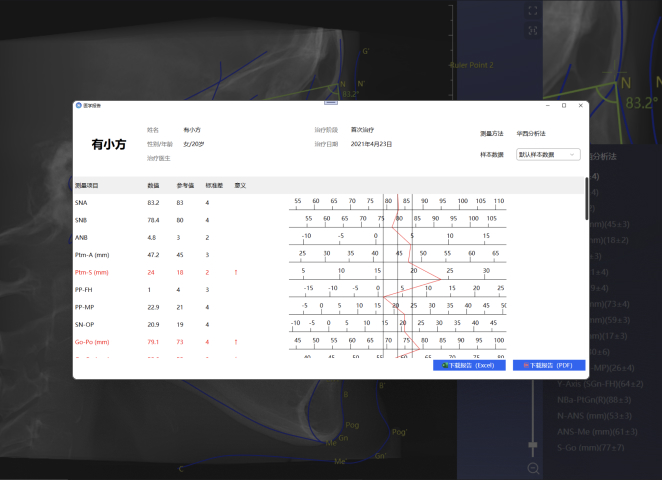Select the S-Go (mm) item in the list
Viewport: 662px width, 480px height.
tap(591, 447)
